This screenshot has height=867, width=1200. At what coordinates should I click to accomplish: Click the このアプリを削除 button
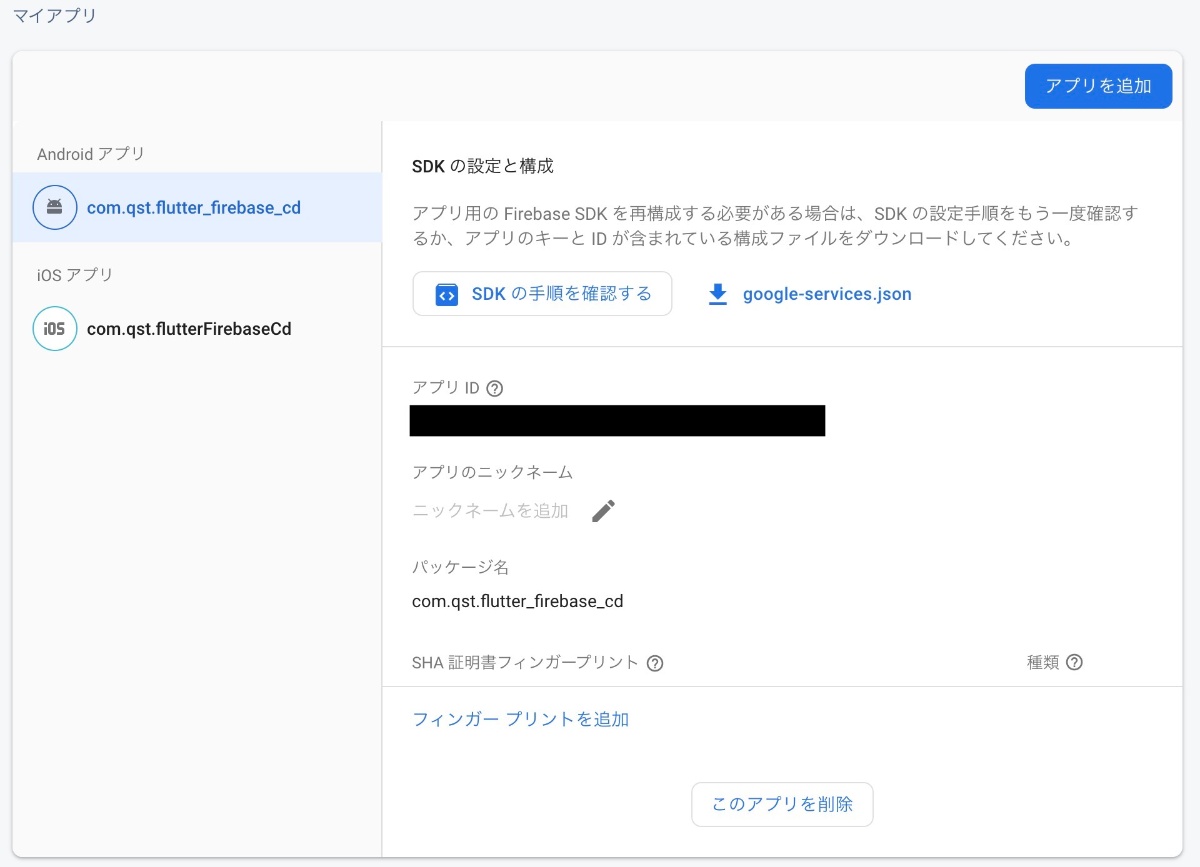(782, 804)
